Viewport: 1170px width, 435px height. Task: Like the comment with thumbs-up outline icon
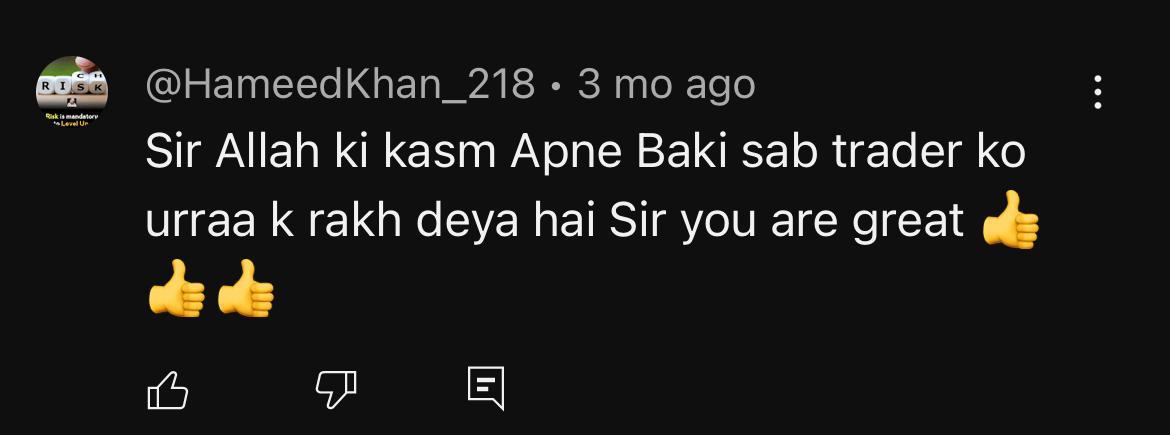click(168, 389)
